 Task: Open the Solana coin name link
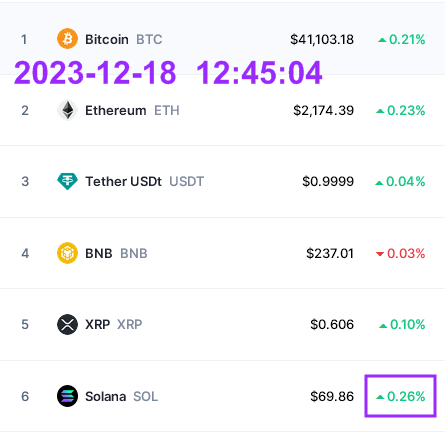click(x=106, y=396)
